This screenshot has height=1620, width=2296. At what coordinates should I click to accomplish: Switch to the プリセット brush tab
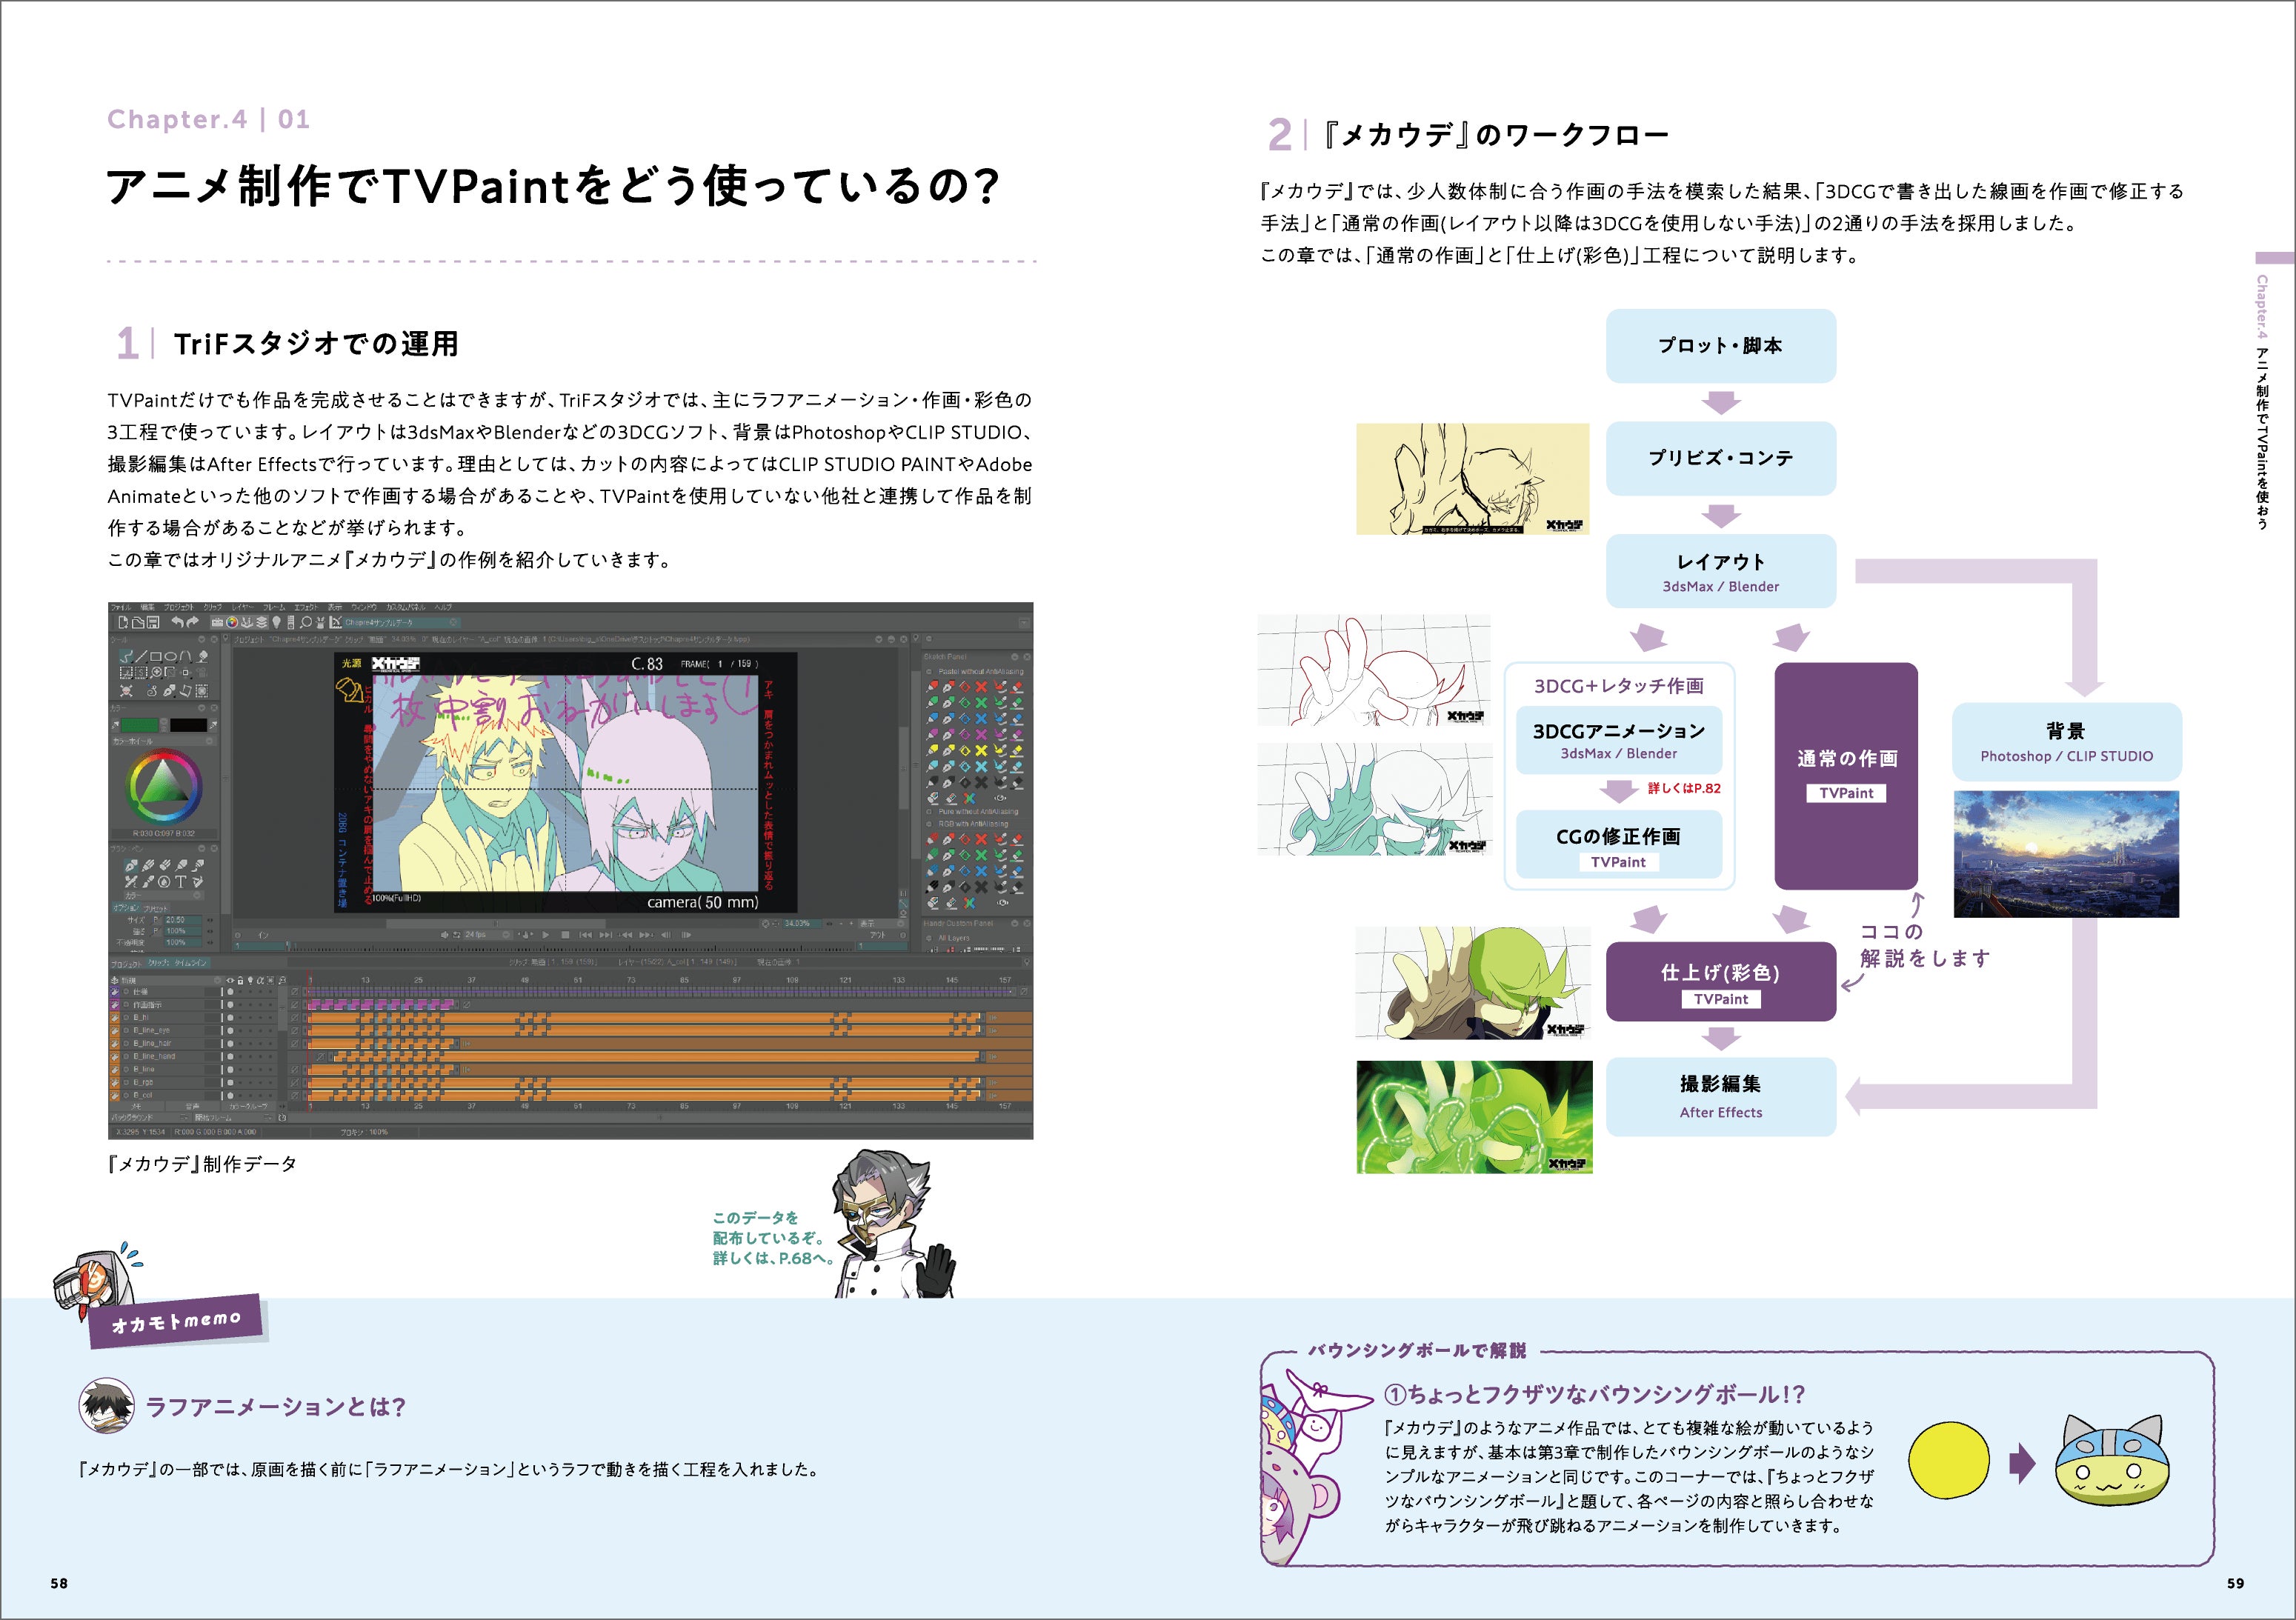click(x=156, y=908)
